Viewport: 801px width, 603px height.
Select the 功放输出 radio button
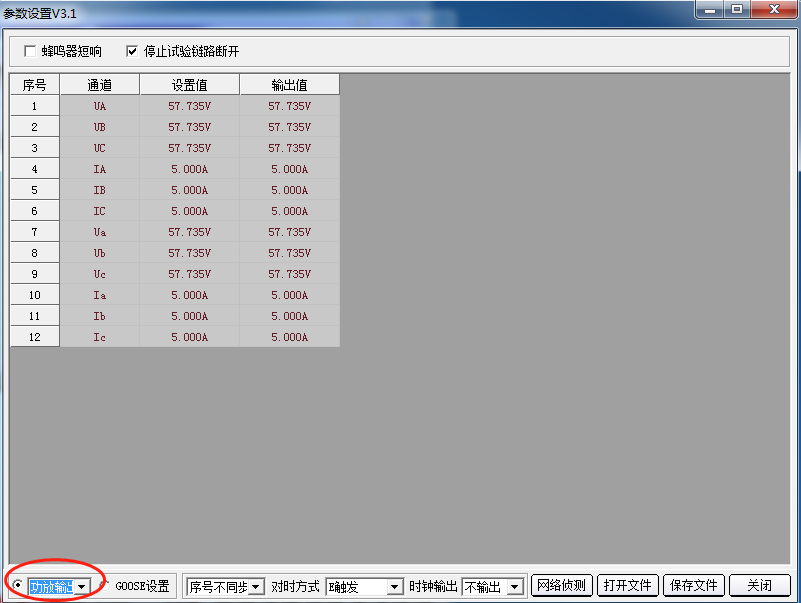[19, 586]
